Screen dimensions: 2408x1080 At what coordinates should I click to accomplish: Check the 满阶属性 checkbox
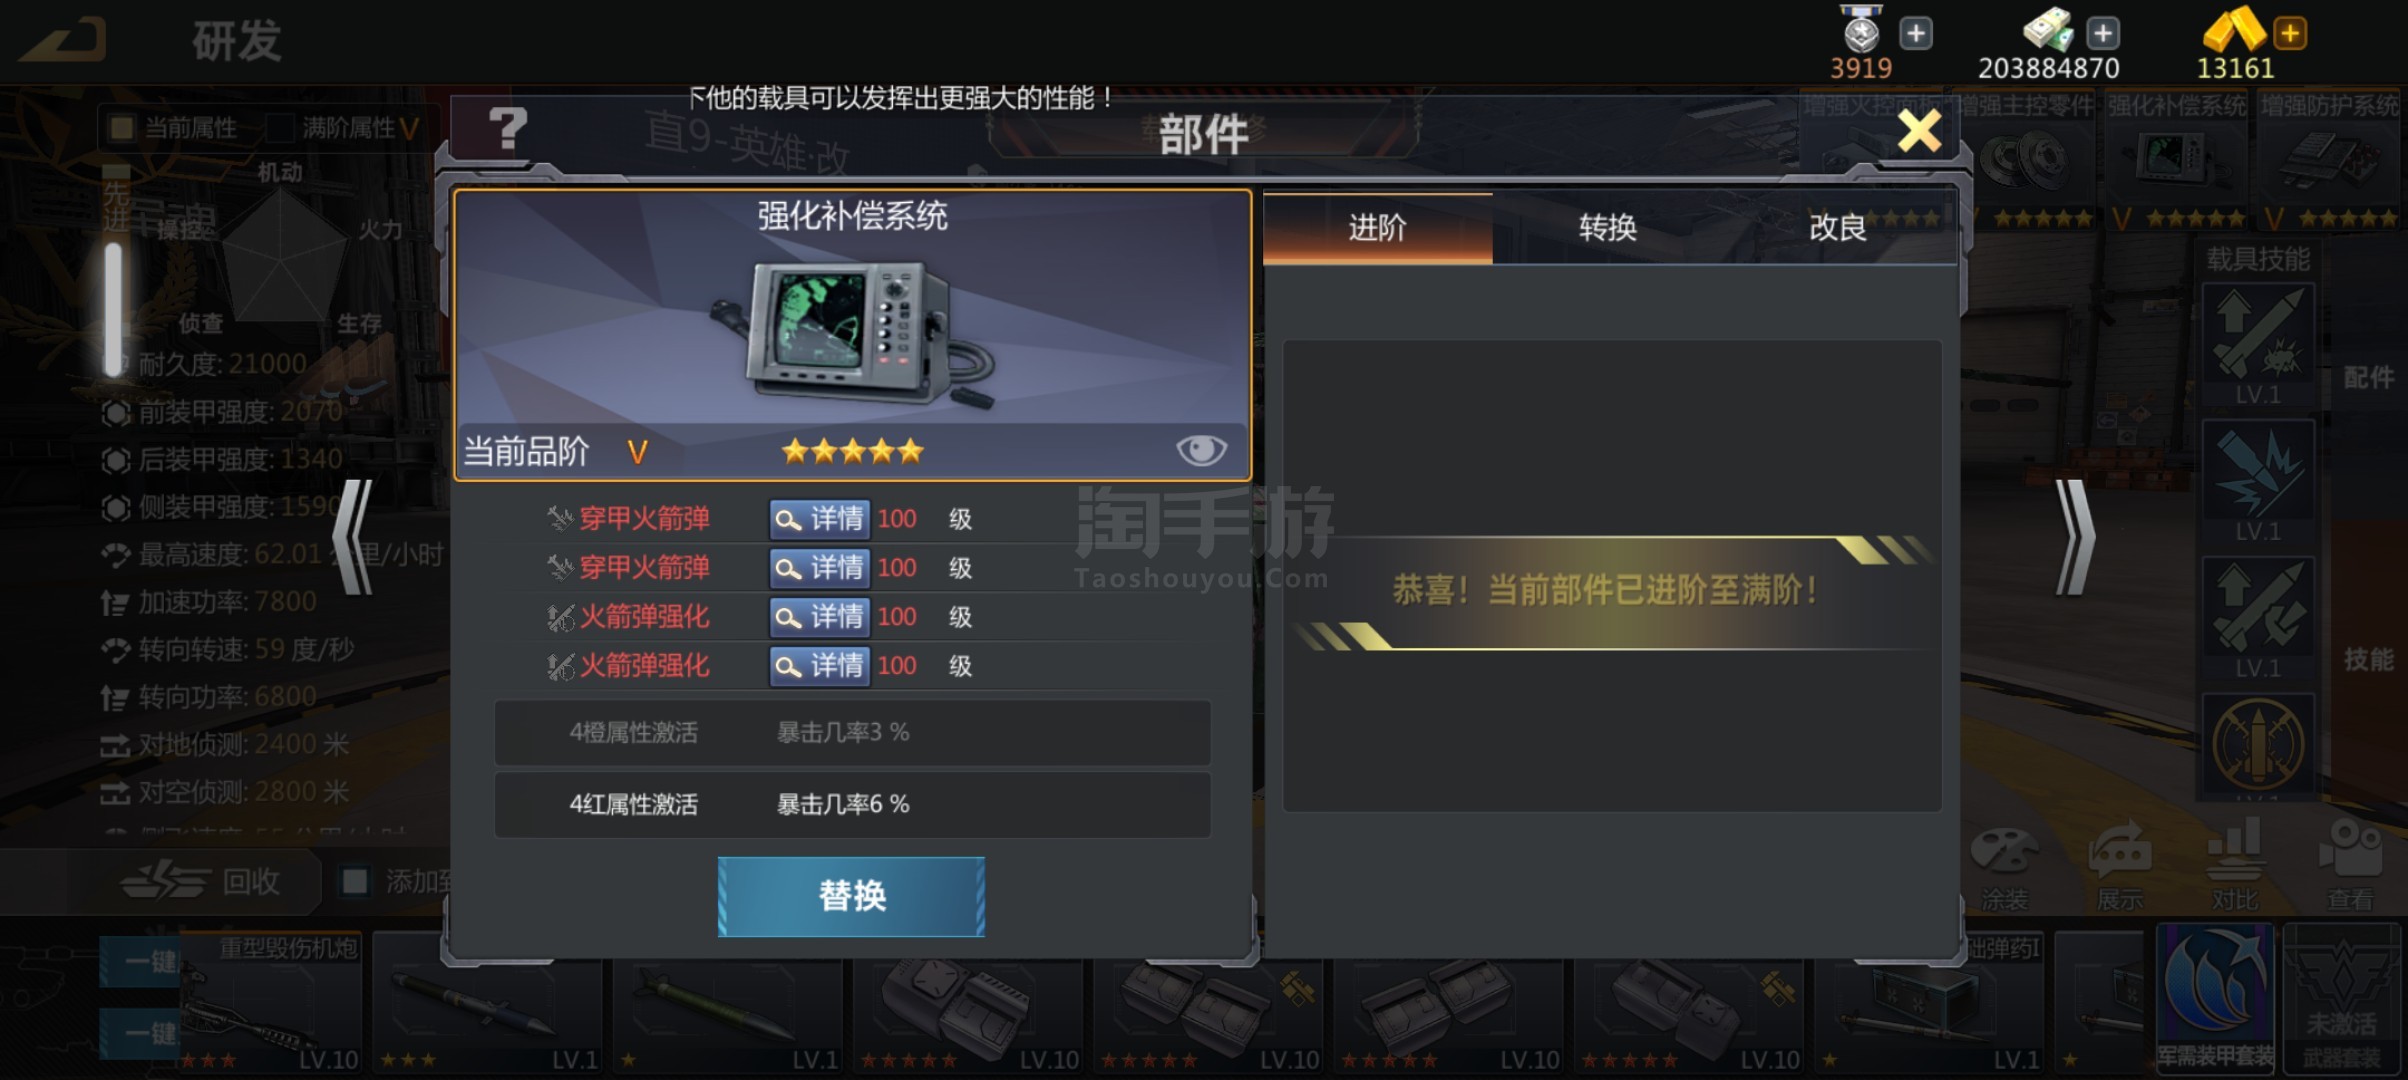click(x=280, y=128)
